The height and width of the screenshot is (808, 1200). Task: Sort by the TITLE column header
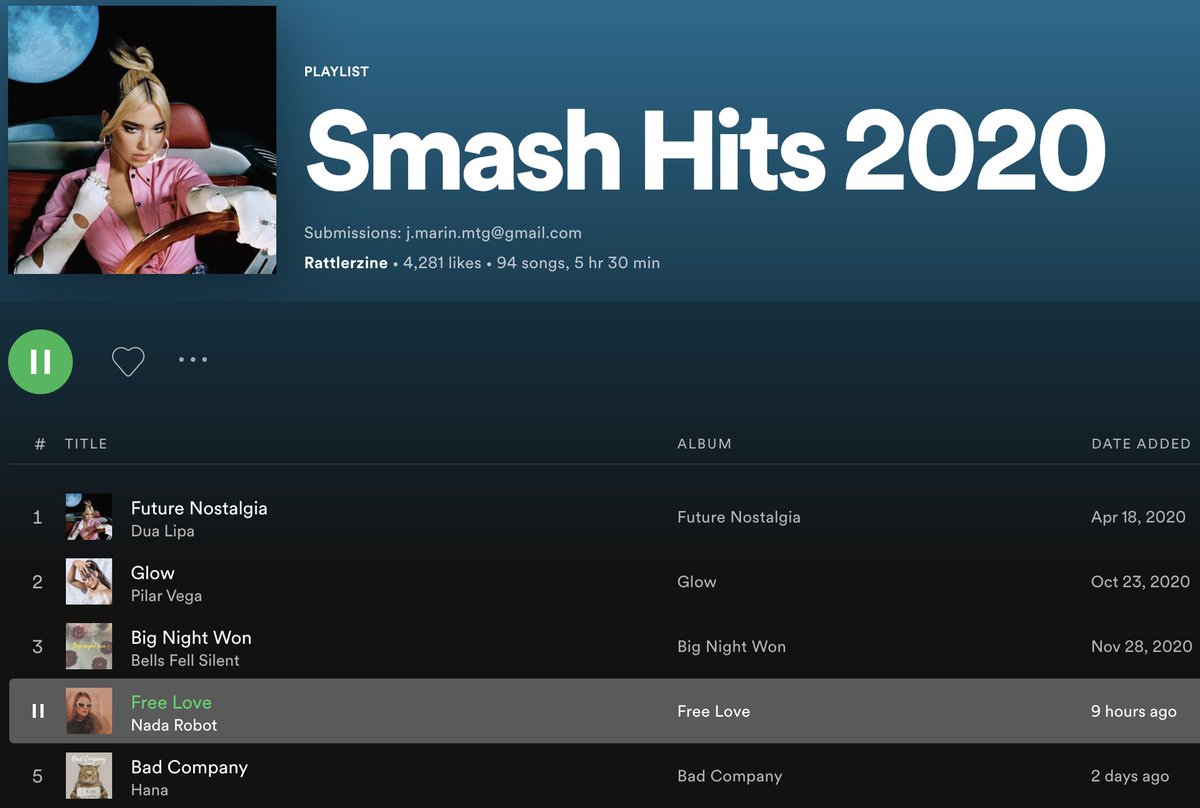coord(86,443)
